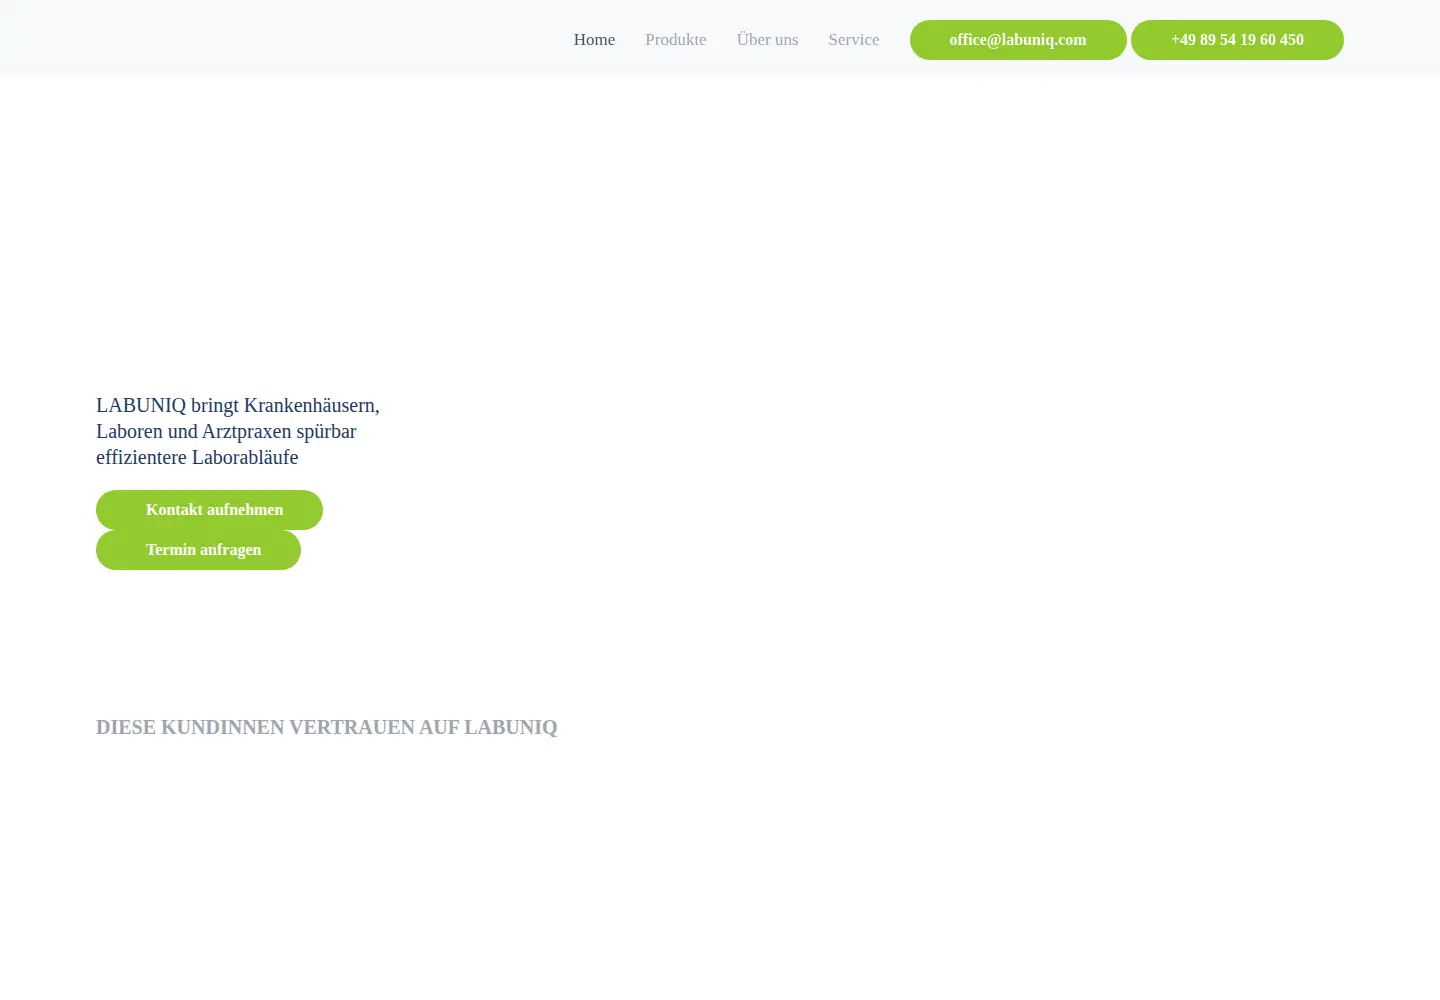Select the LABUNIQ bringt Krankenhäusern paragraph text

[238, 431]
